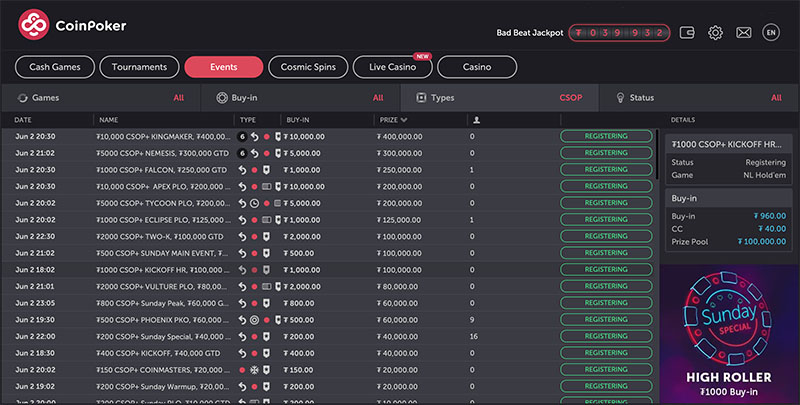Open the wallet icon in header

pyautogui.click(x=688, y=32)
